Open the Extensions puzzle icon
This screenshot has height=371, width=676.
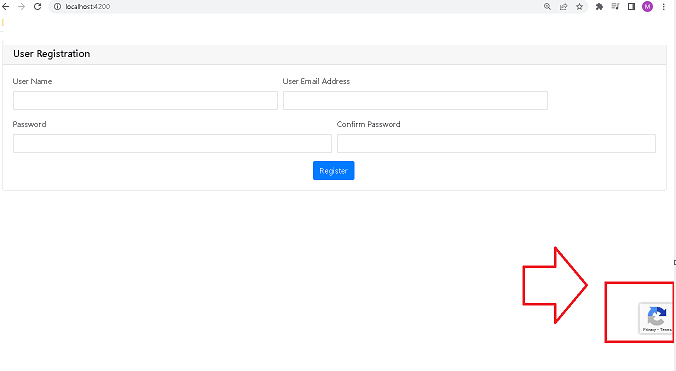tap(599, 6)
